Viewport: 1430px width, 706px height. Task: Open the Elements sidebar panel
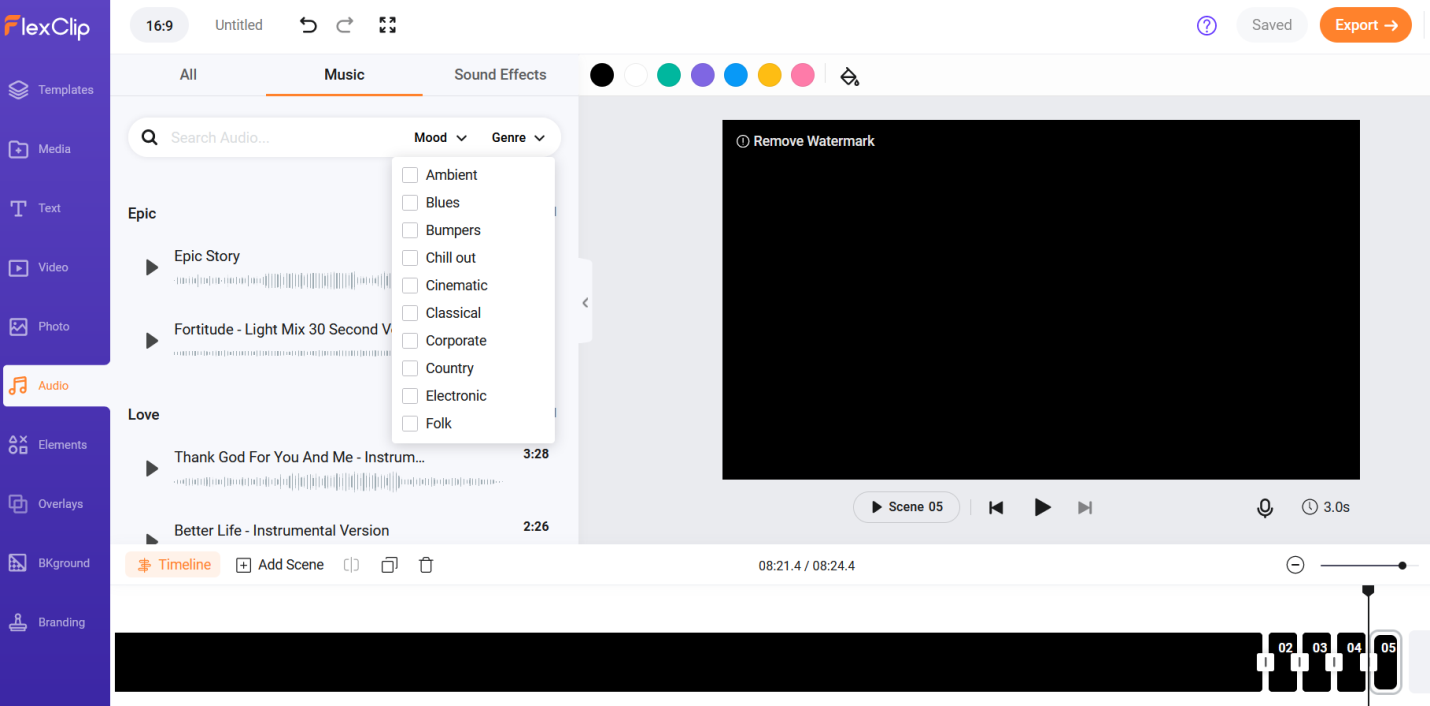click(55, 445)
